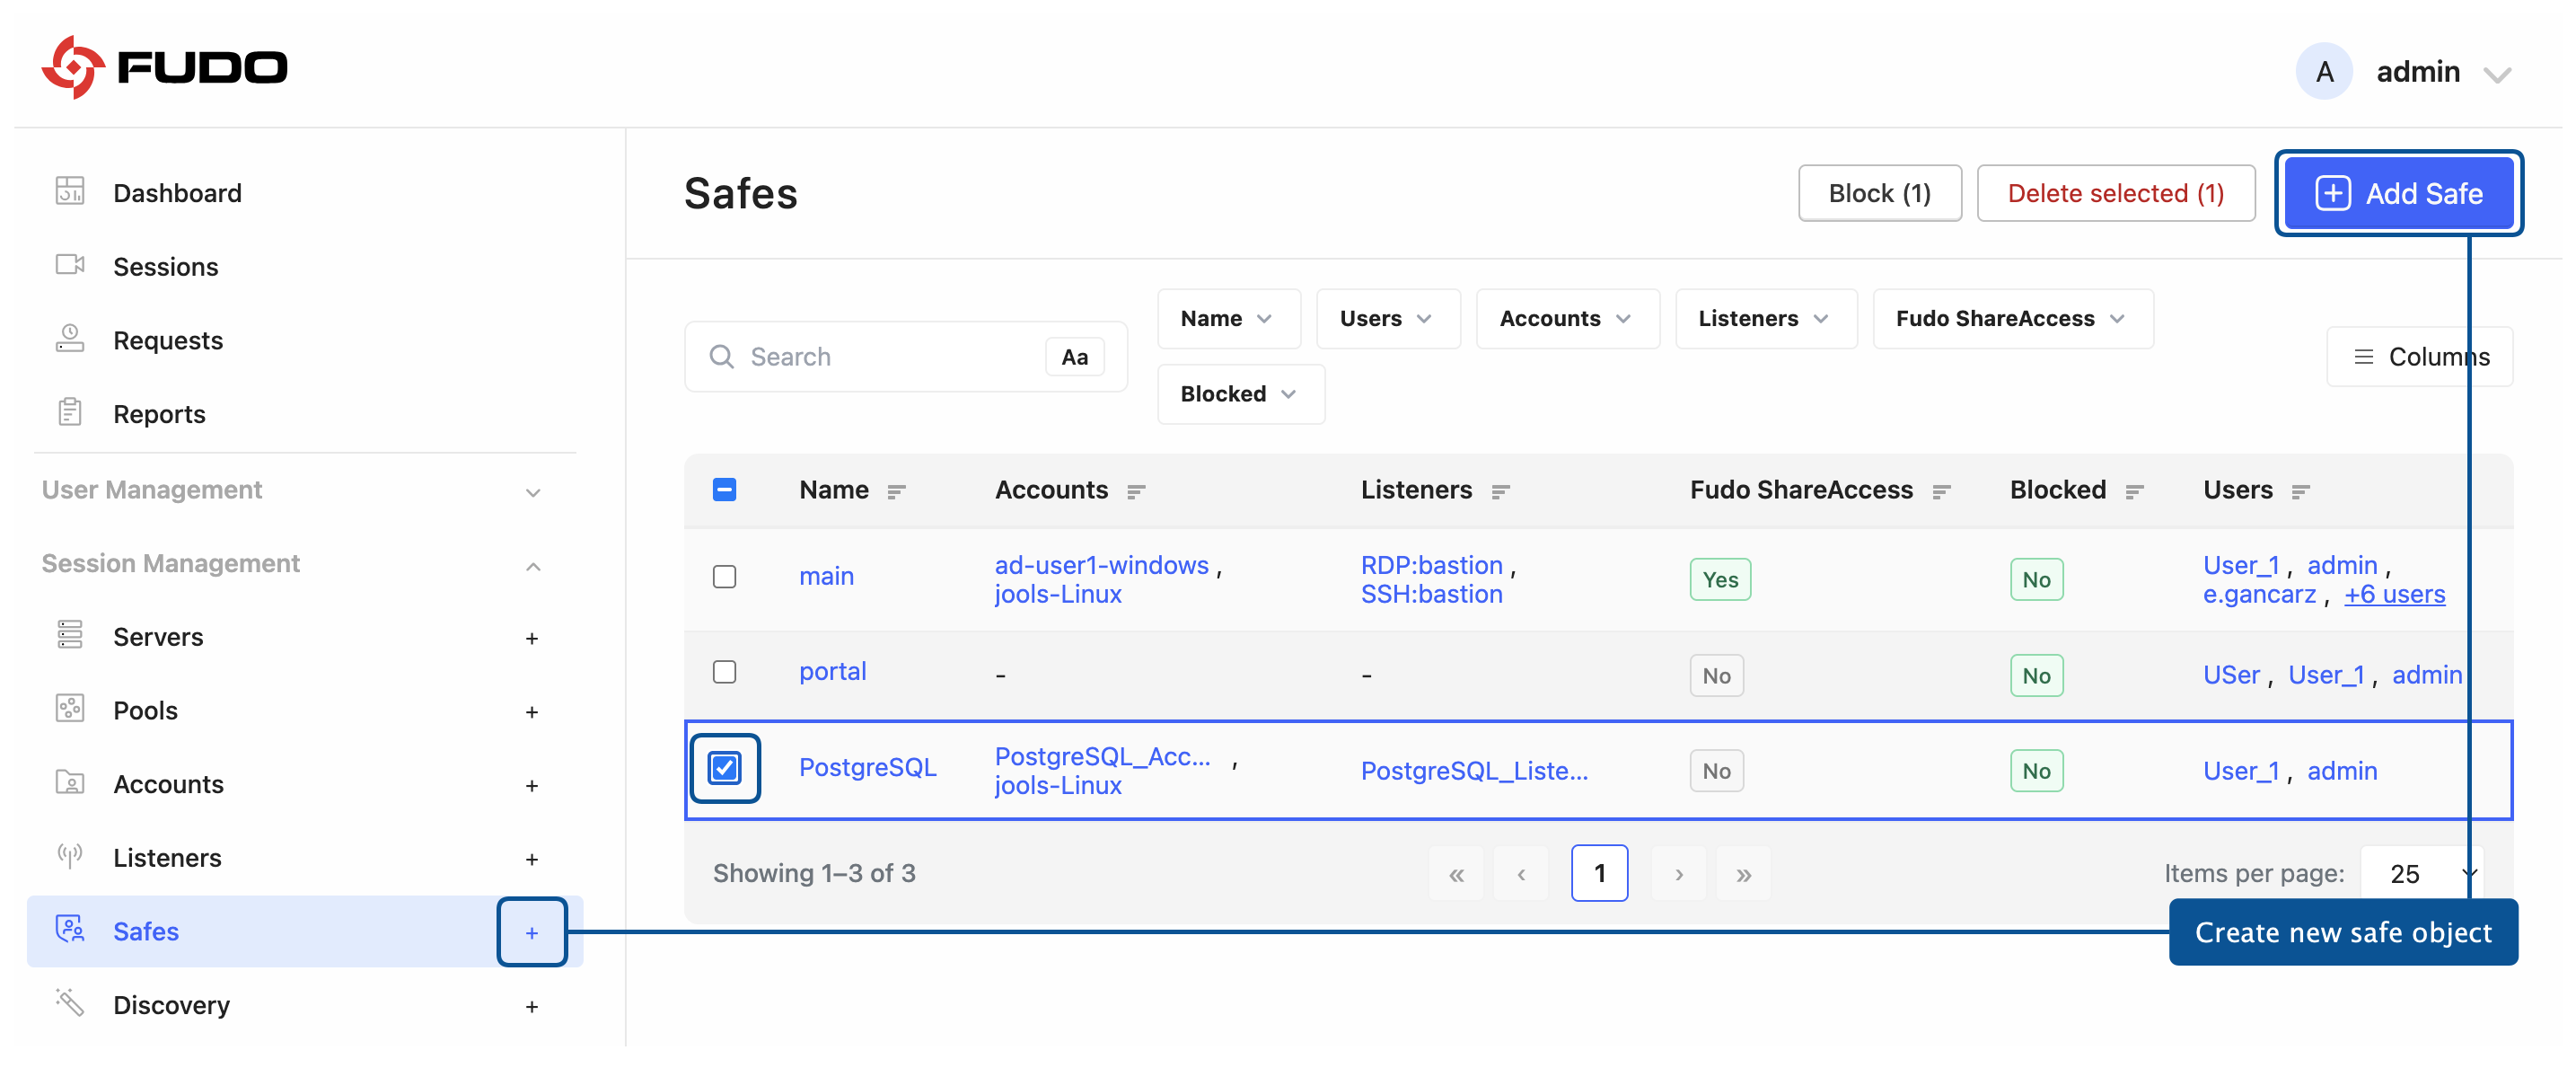
Task: Click the Servers icon in sidebar
Action: (69, 635)
